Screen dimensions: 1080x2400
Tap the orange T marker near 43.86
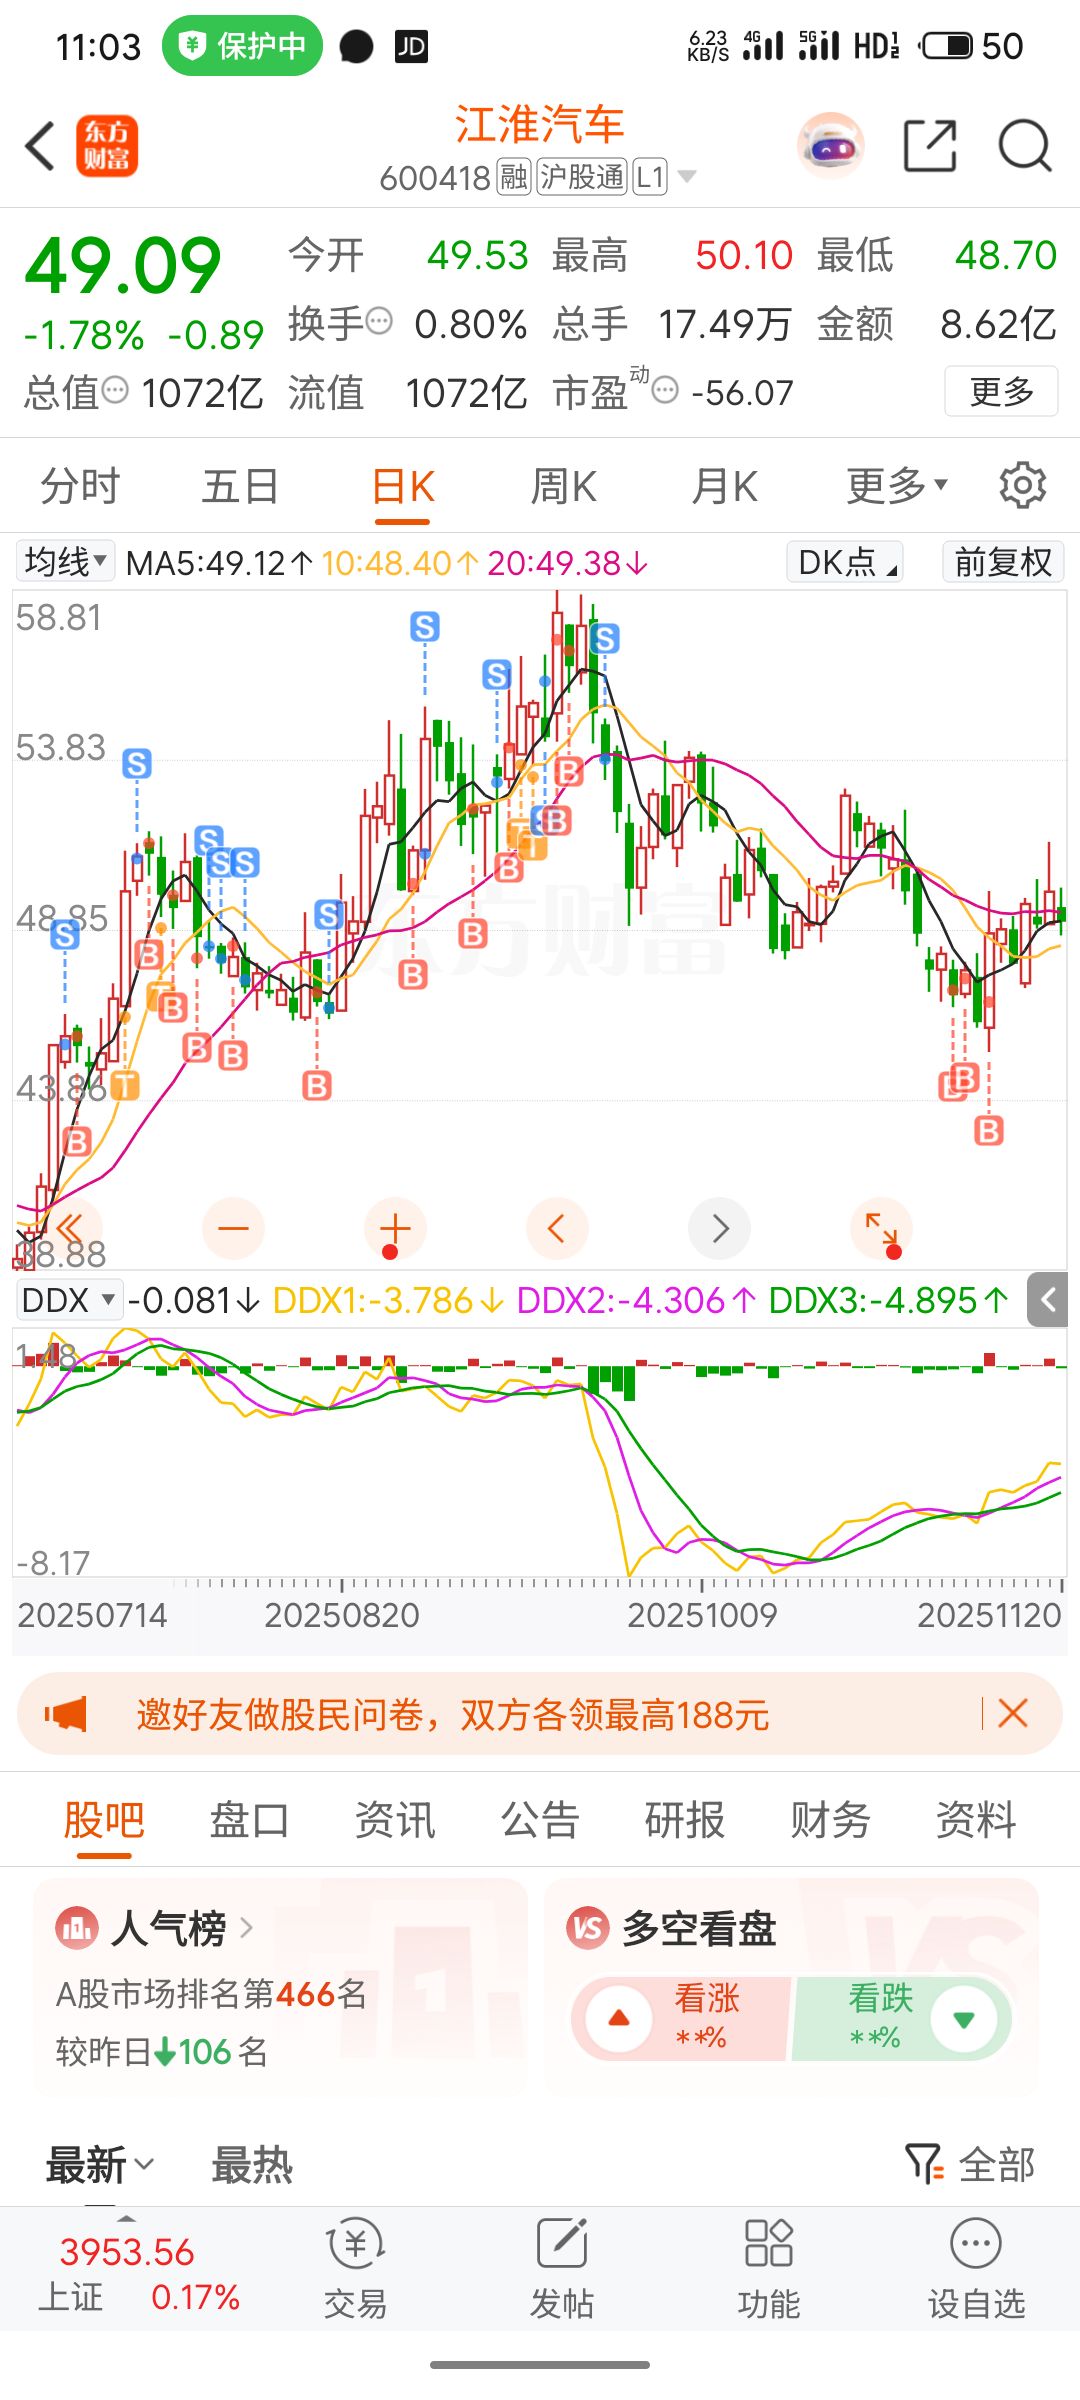pos(125,1085)
